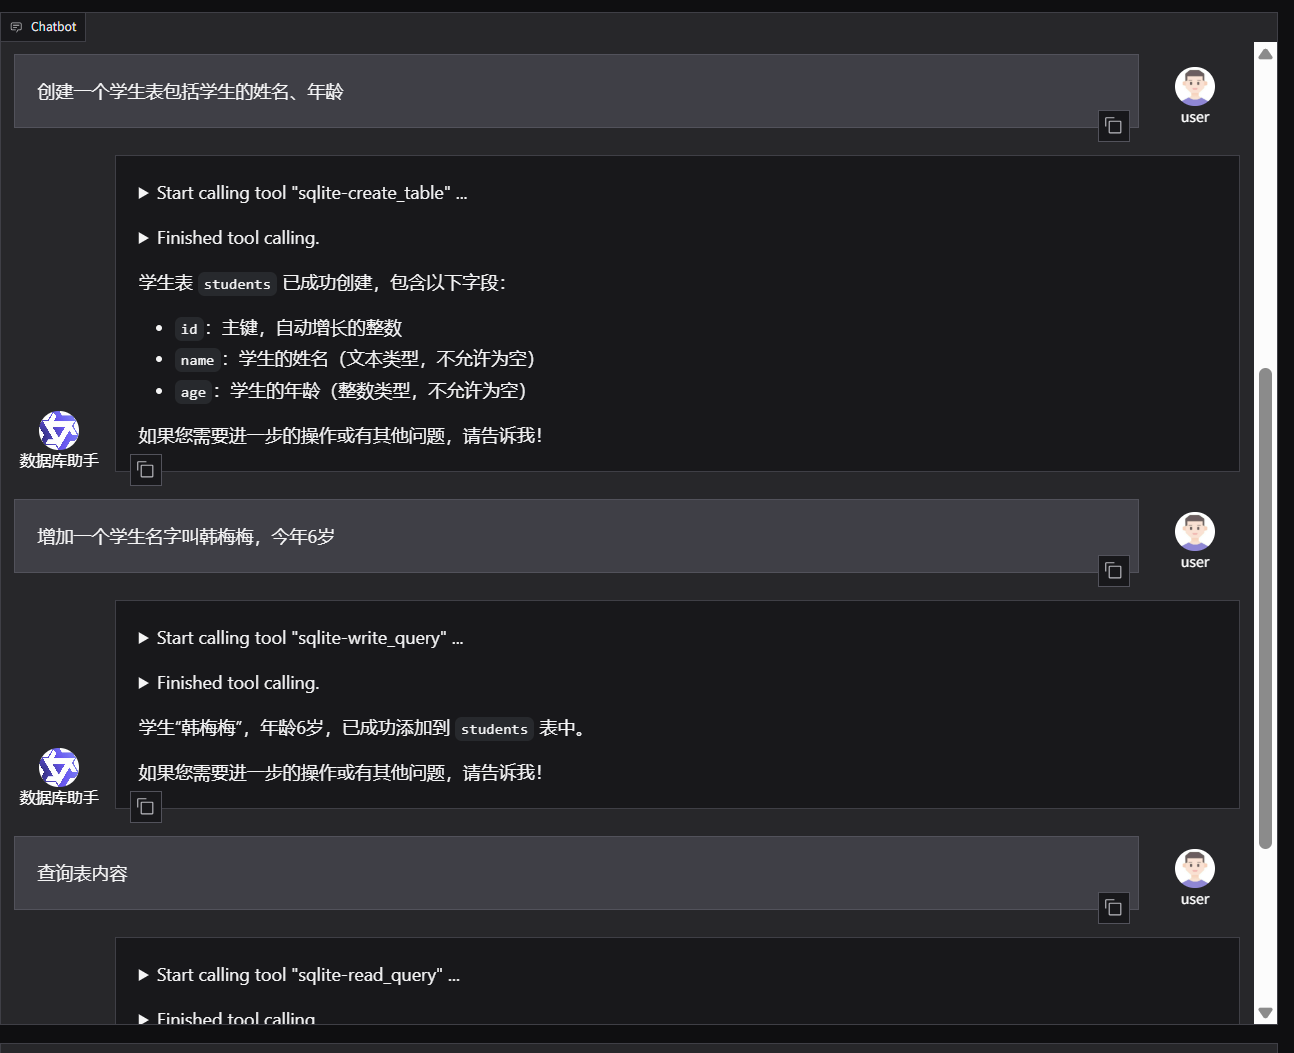The height and width of the screenshot is (1053, 1294).
Task: Click the first 数据库助手 avatar icon
Action: pos(59,431)
